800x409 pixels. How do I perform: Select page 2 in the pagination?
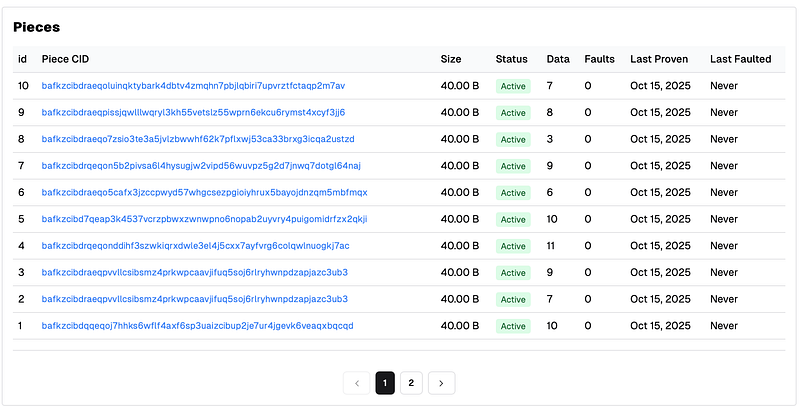click(x=410, y=382)
